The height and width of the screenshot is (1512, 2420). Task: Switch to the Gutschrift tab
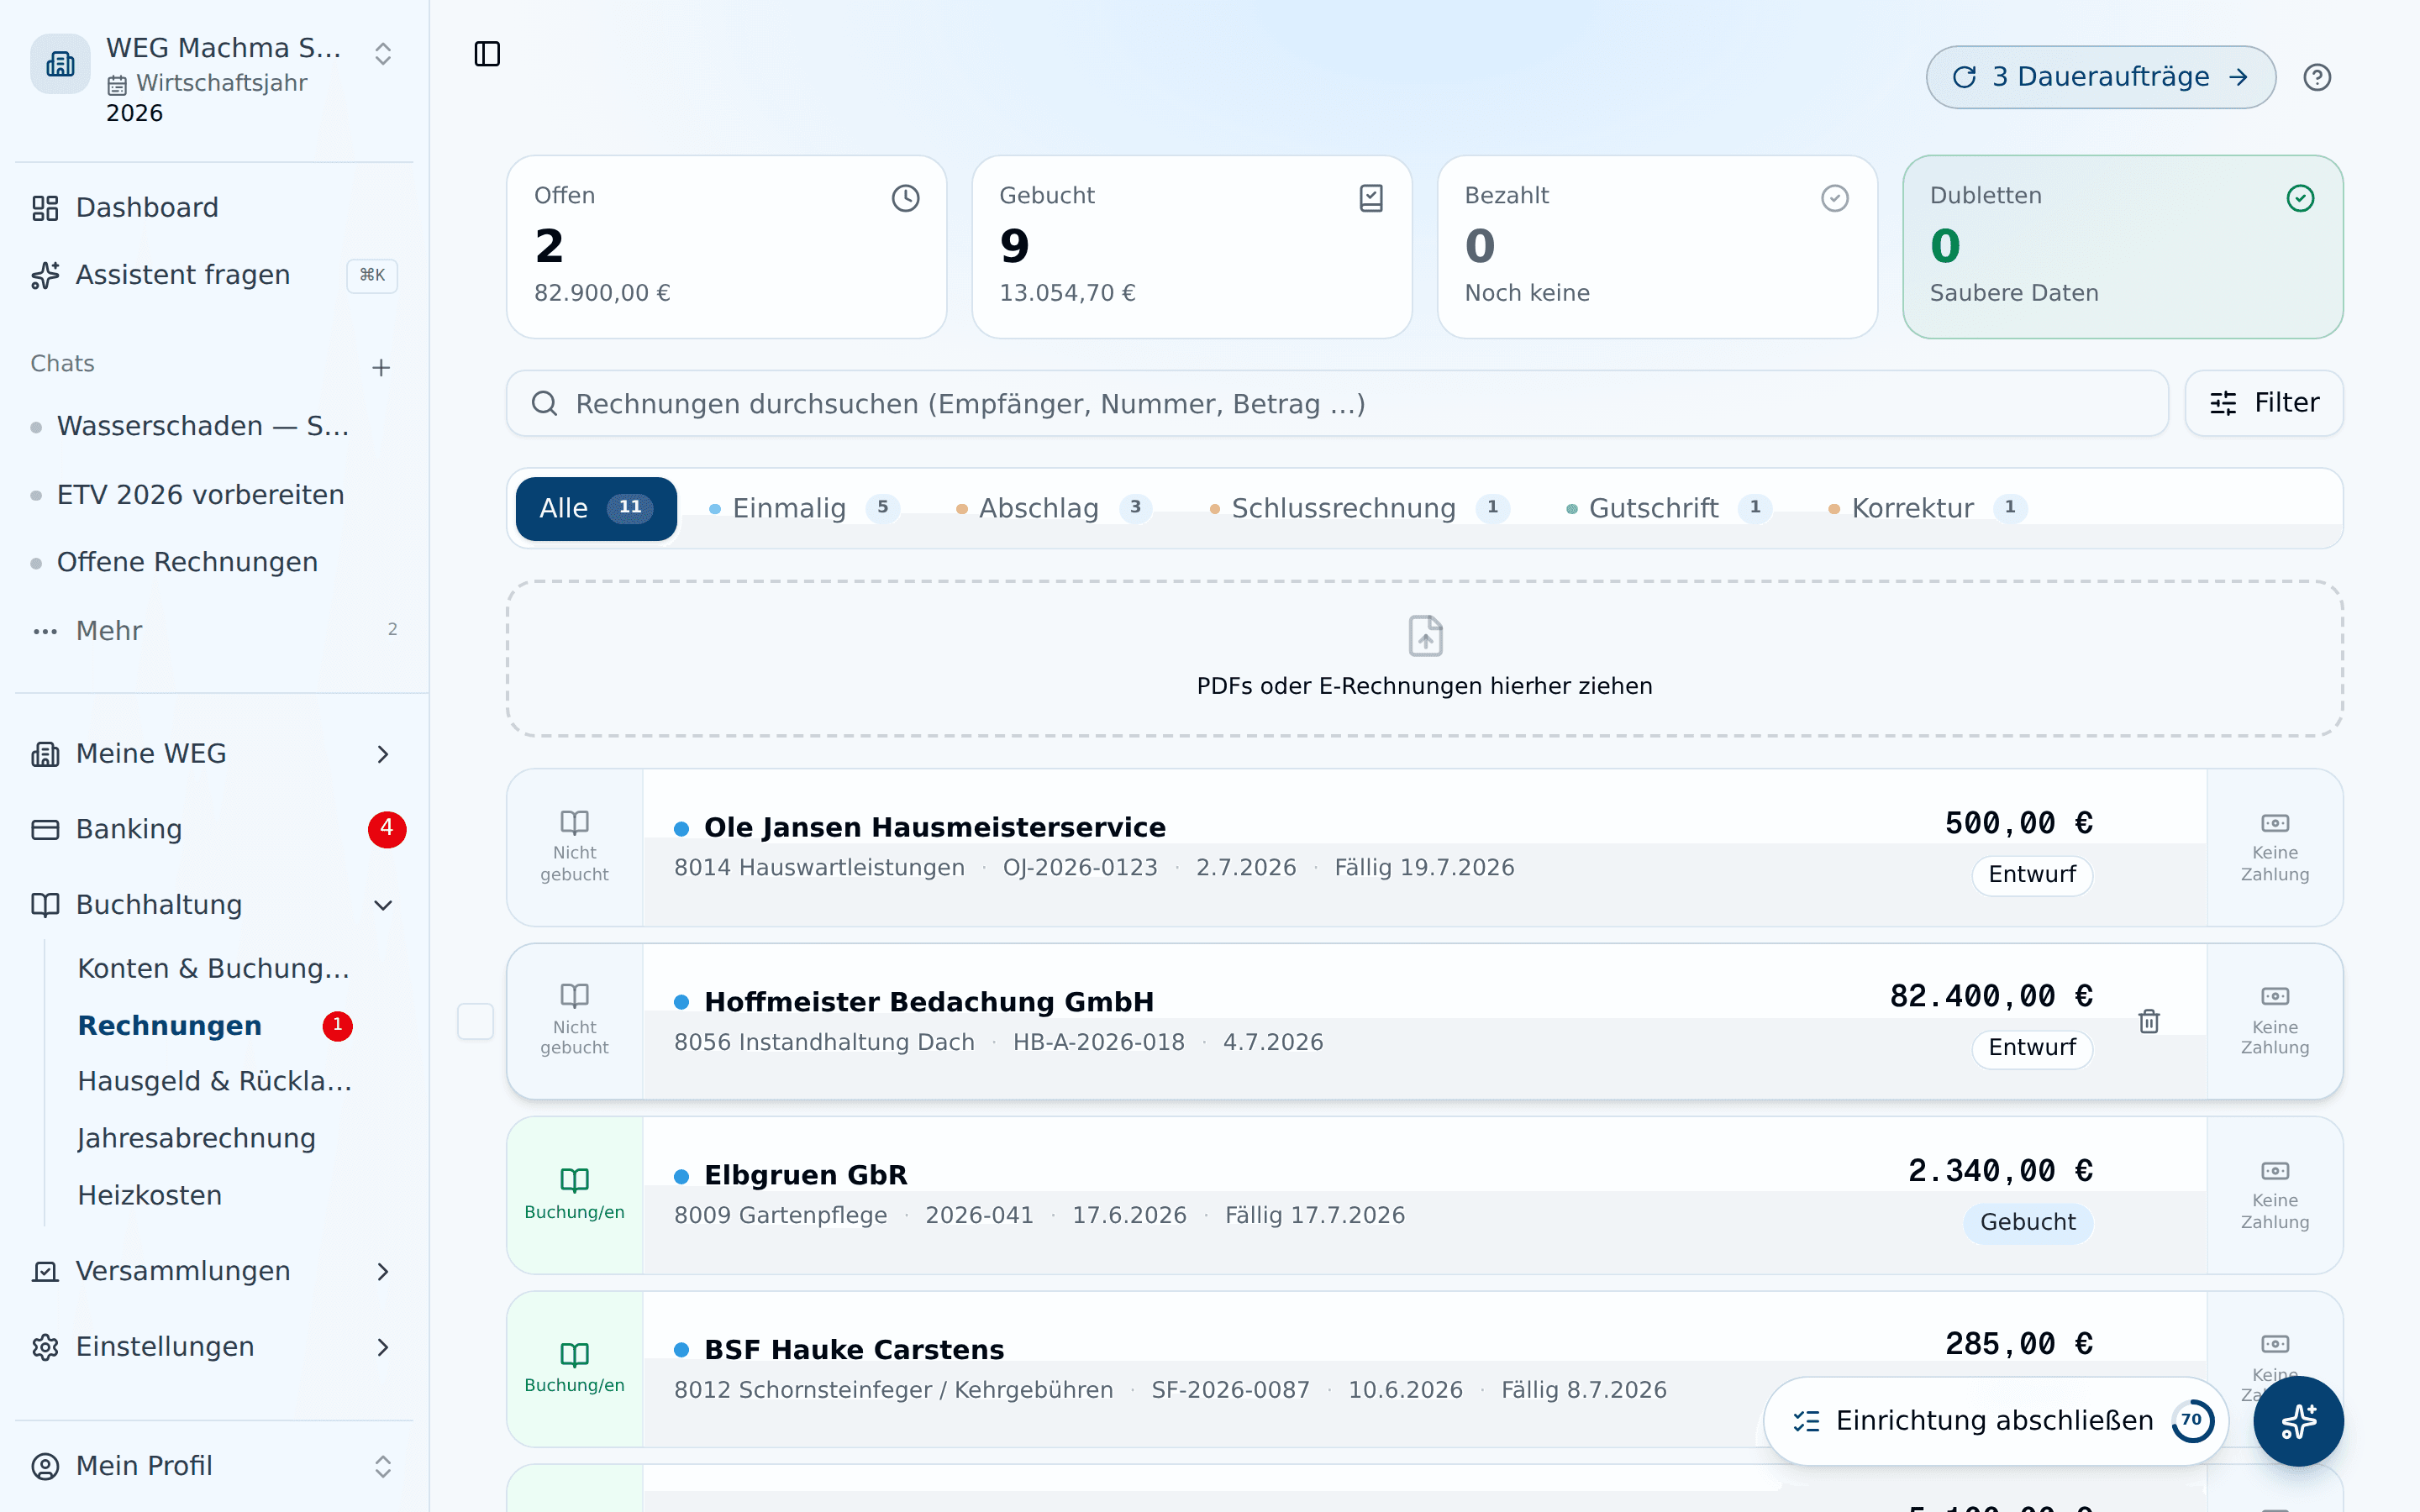(x=1668, y=508)
